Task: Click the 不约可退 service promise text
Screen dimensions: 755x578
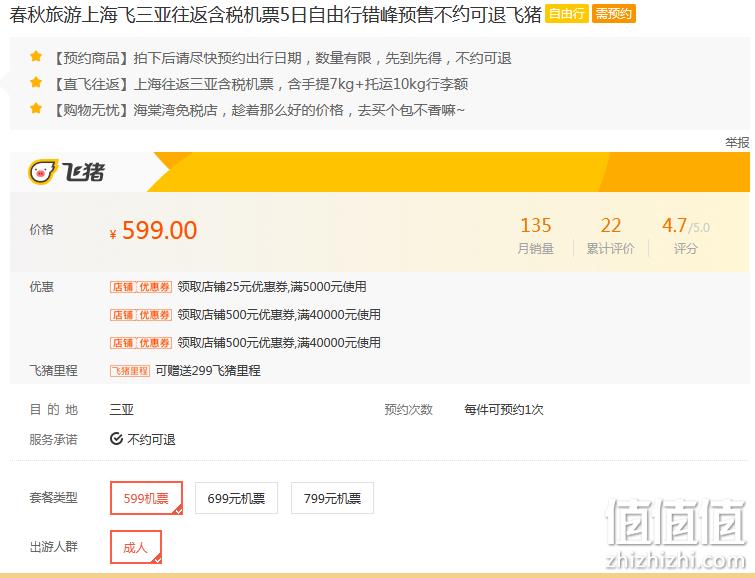Action: click(x=151, y=439)
